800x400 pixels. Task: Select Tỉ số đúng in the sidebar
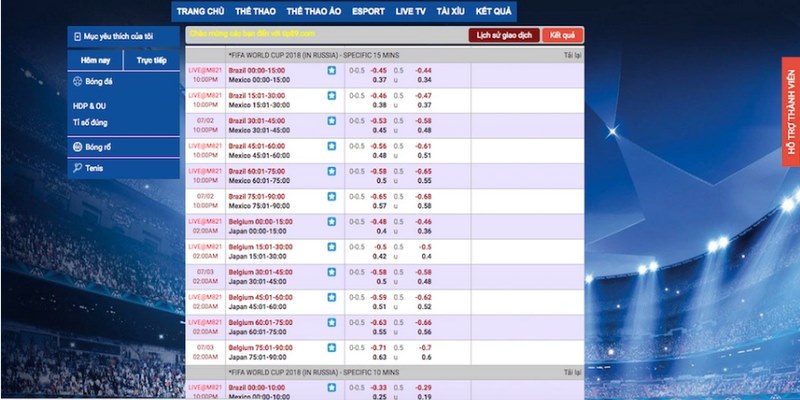pyautogui.click(x=90, y=122)
